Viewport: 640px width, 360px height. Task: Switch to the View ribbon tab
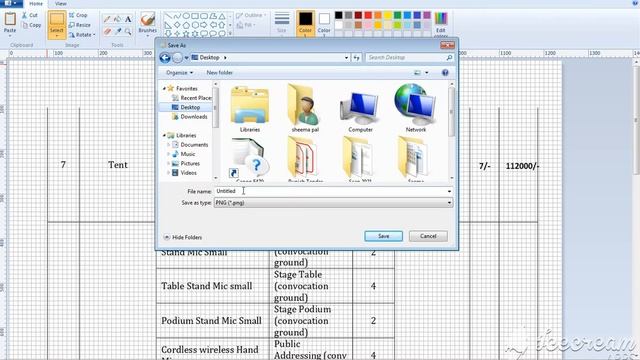[60, 4]
